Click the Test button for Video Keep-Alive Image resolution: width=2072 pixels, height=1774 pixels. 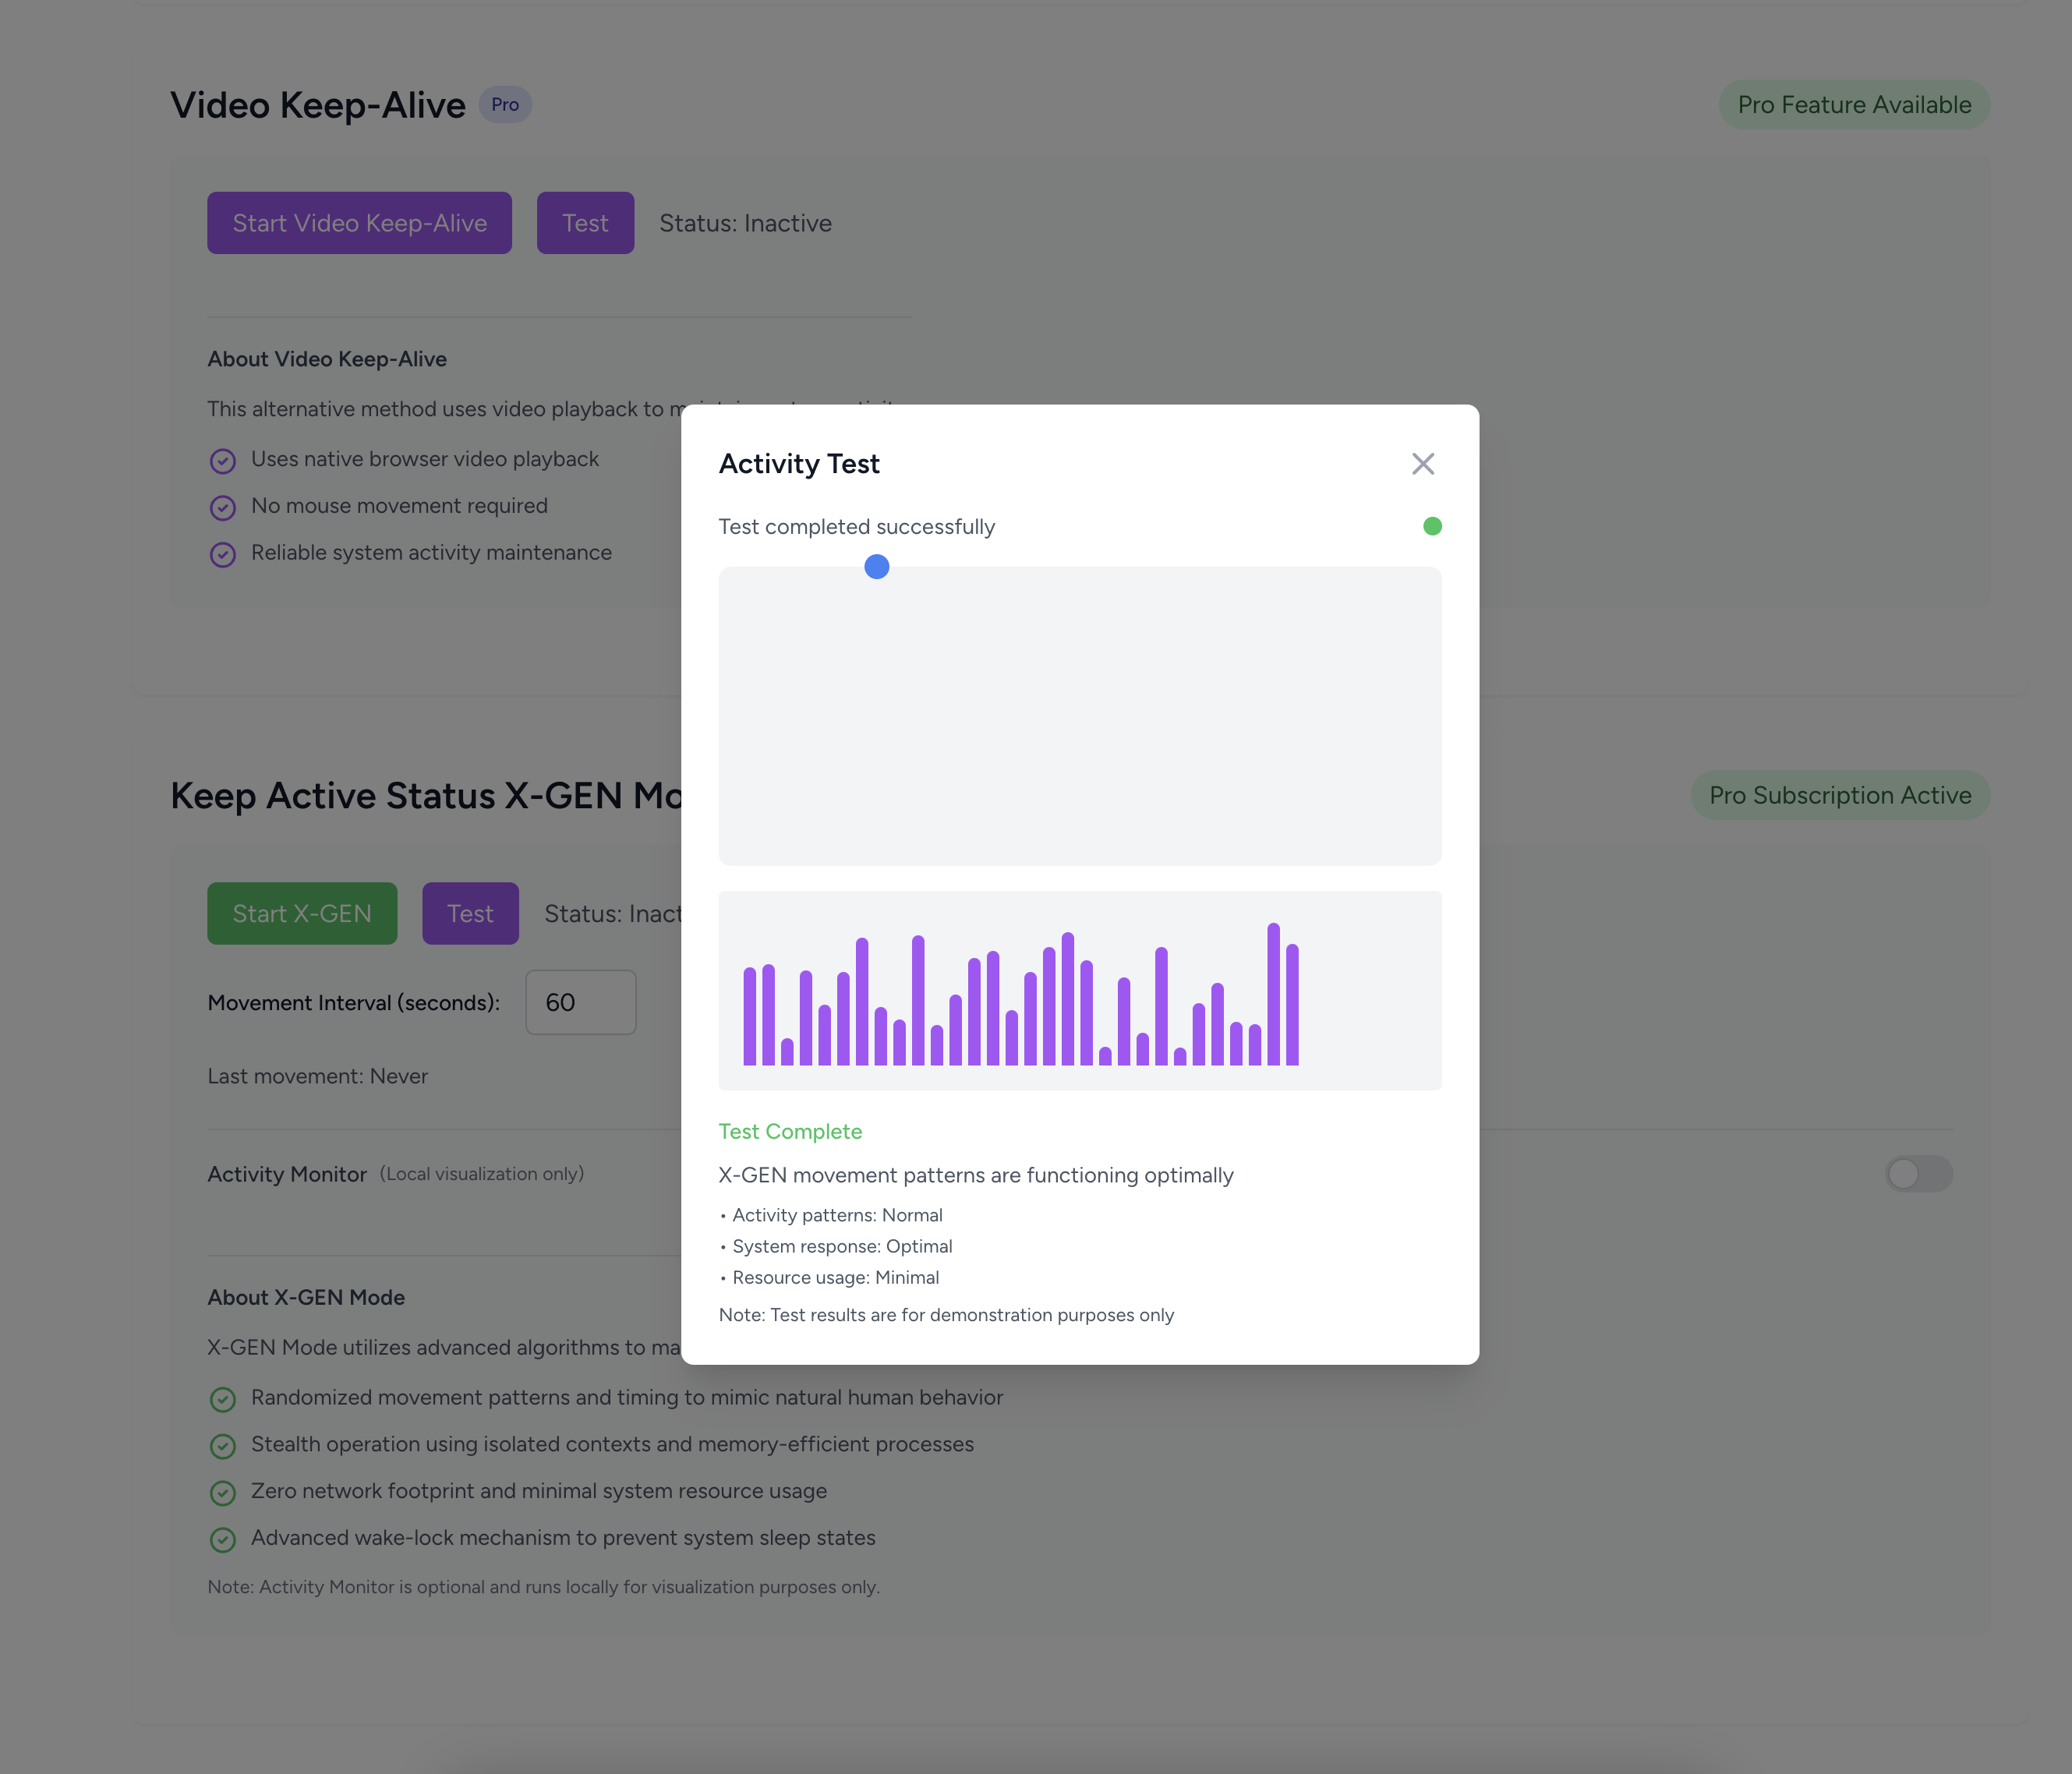coord(585,223)
